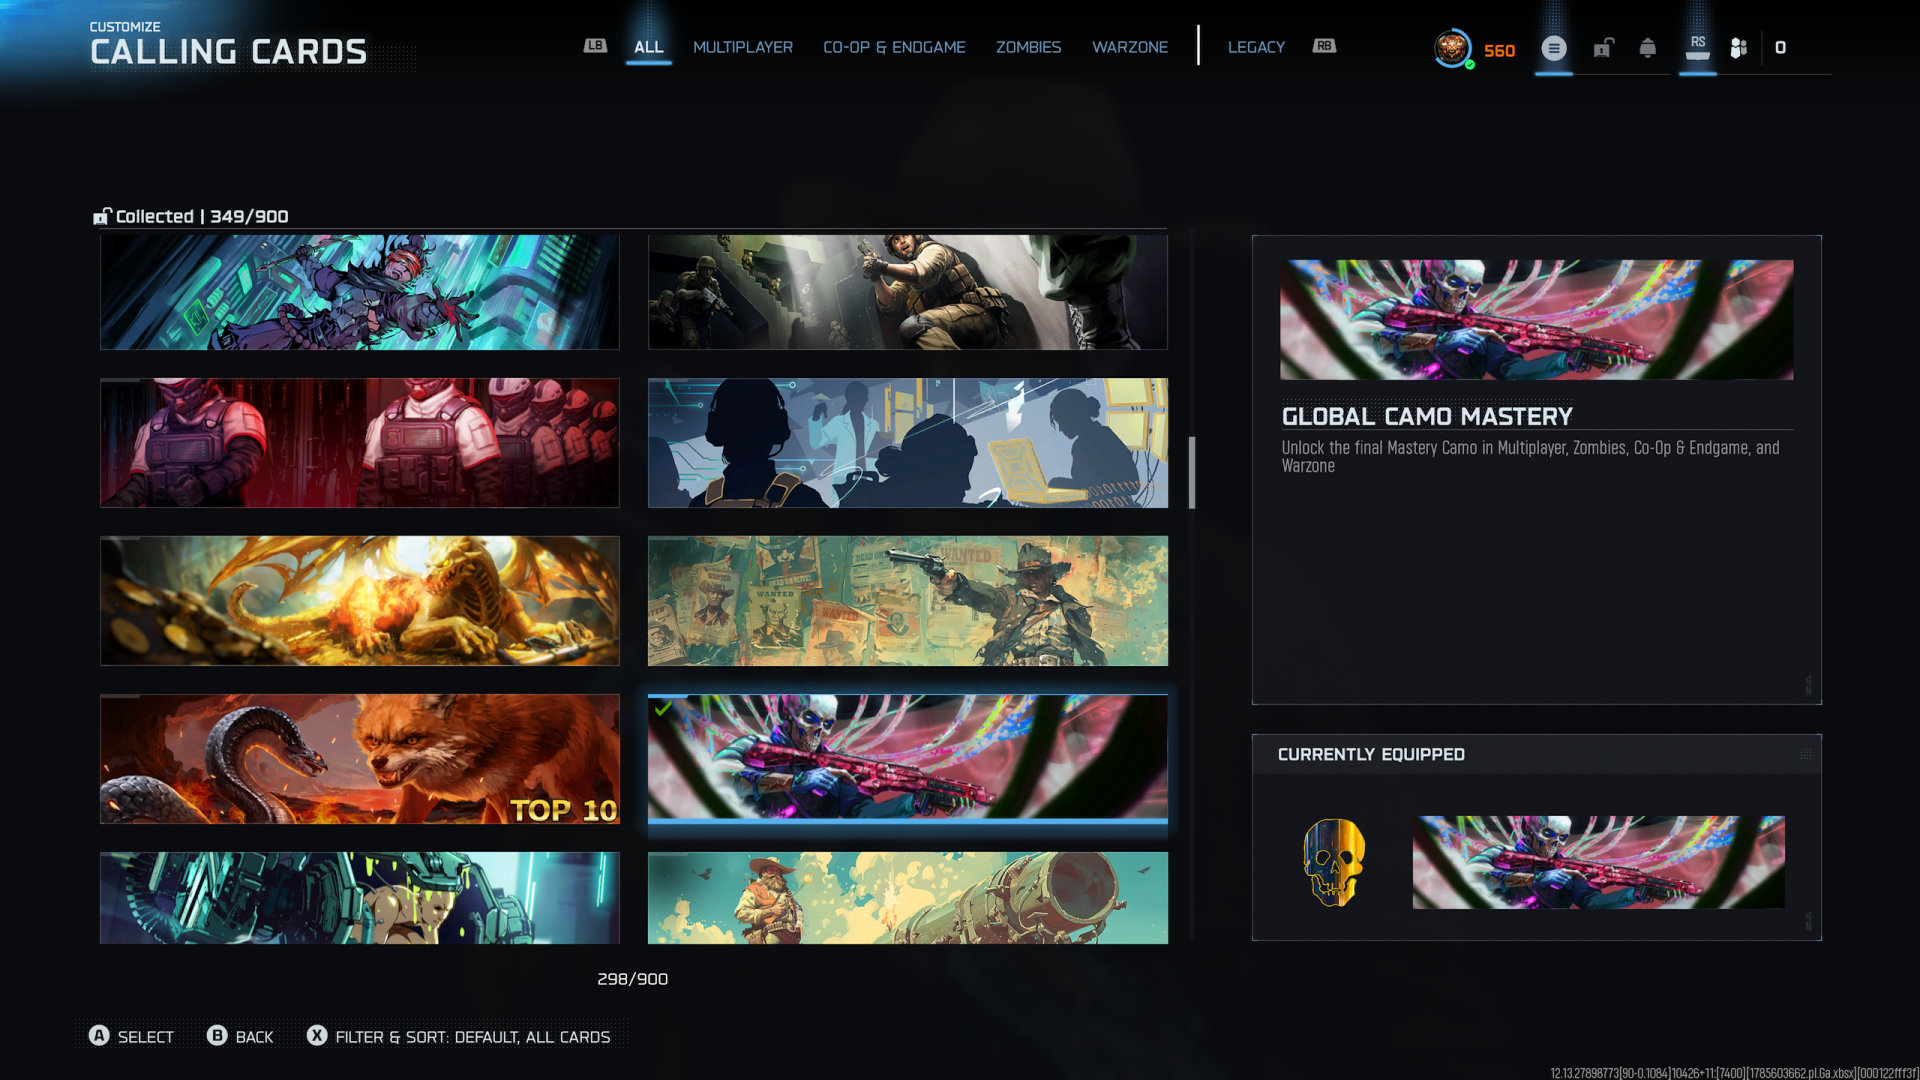The width and height of the screenshot is (1920, 1080).
Task: Click the currently equipped calling card image
Action: 1598,862
